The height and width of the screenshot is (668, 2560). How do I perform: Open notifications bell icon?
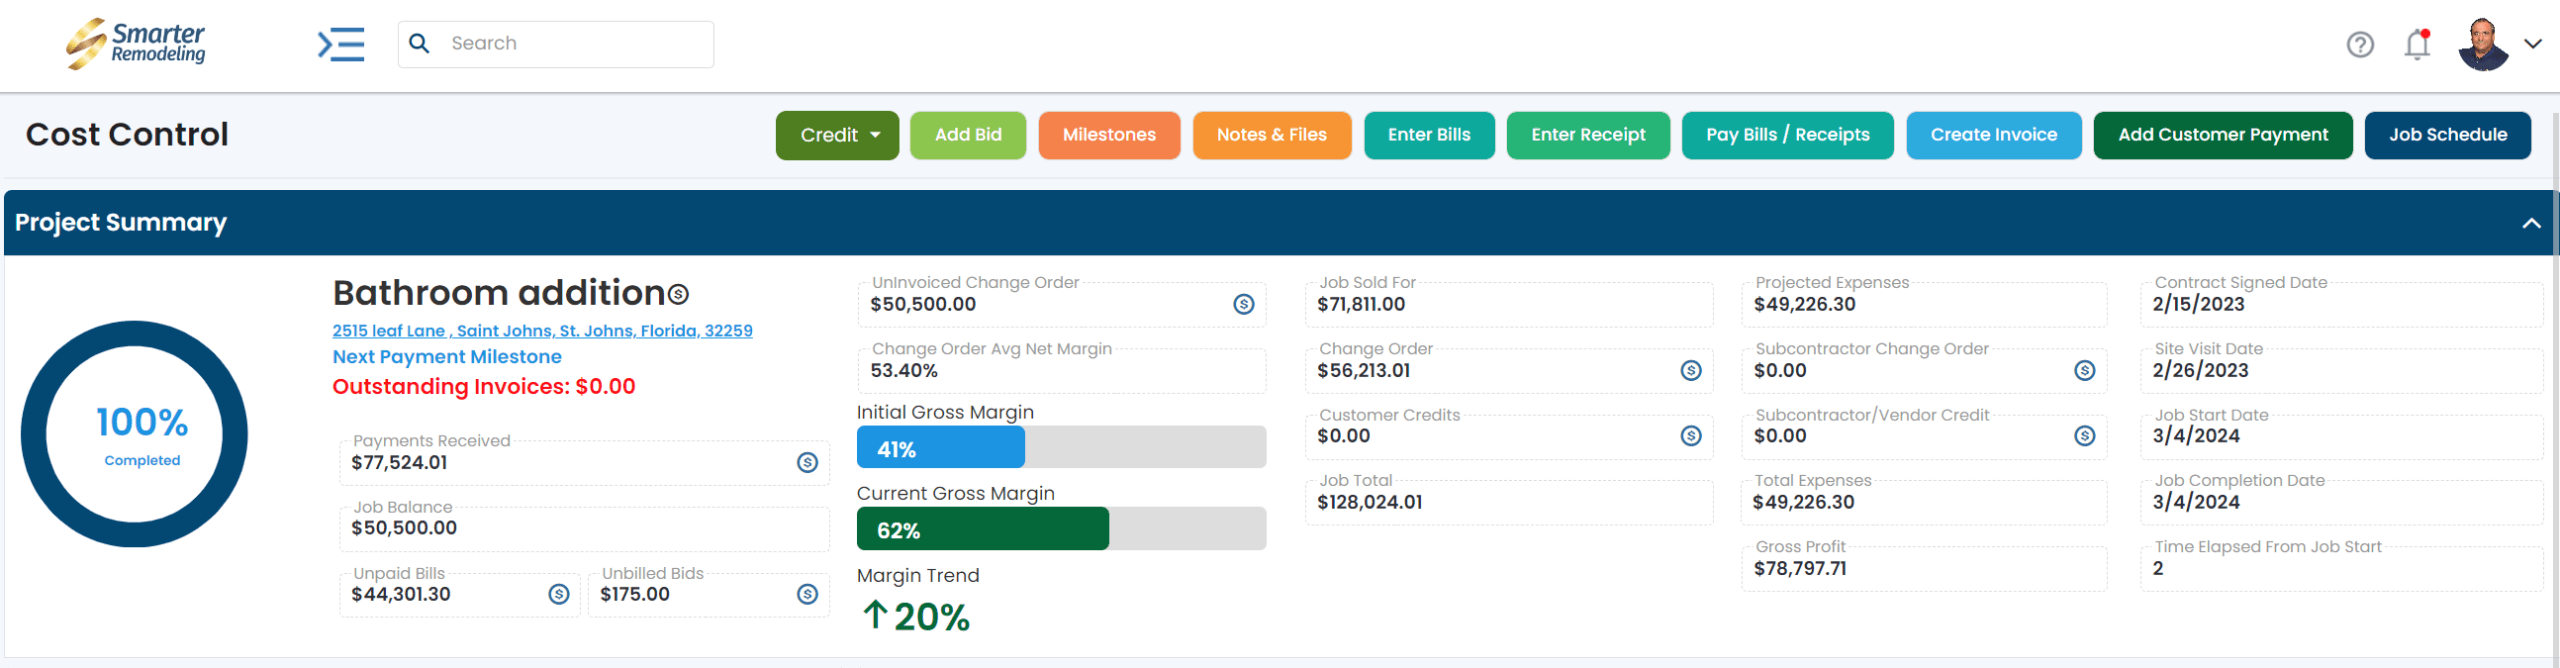(2417, 44)
